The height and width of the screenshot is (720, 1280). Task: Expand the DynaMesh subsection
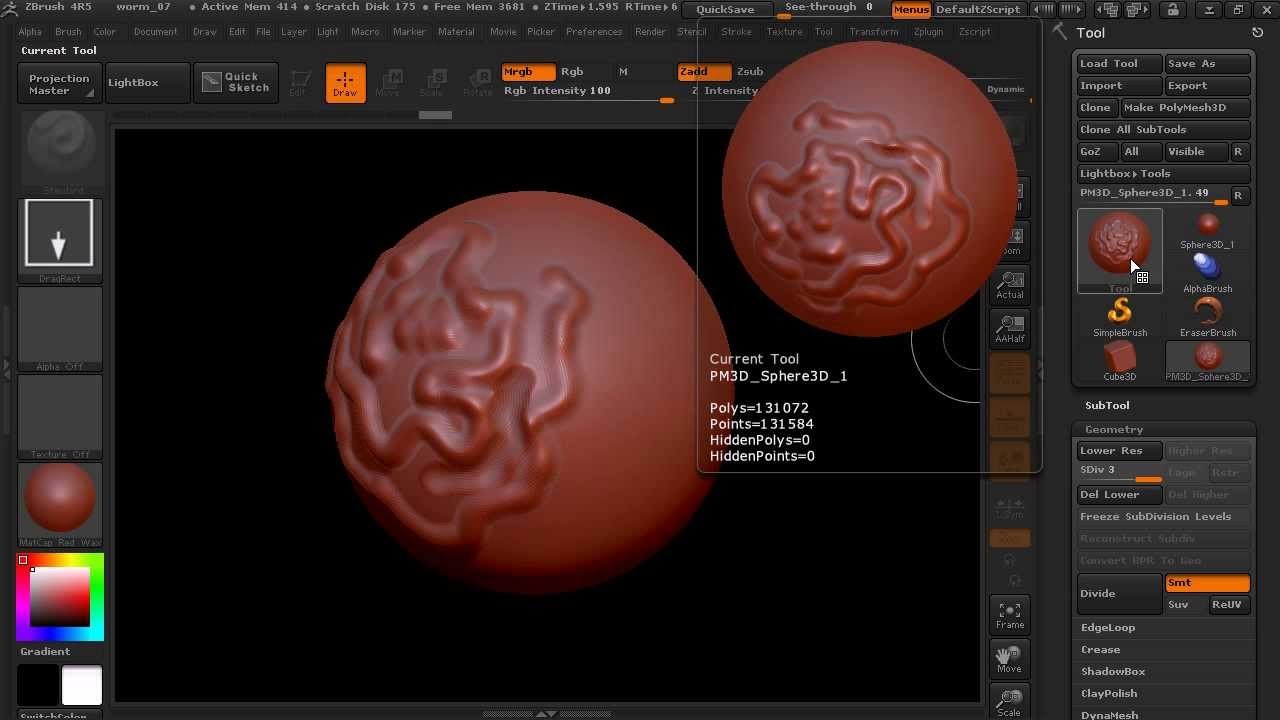click(1110, 715)
